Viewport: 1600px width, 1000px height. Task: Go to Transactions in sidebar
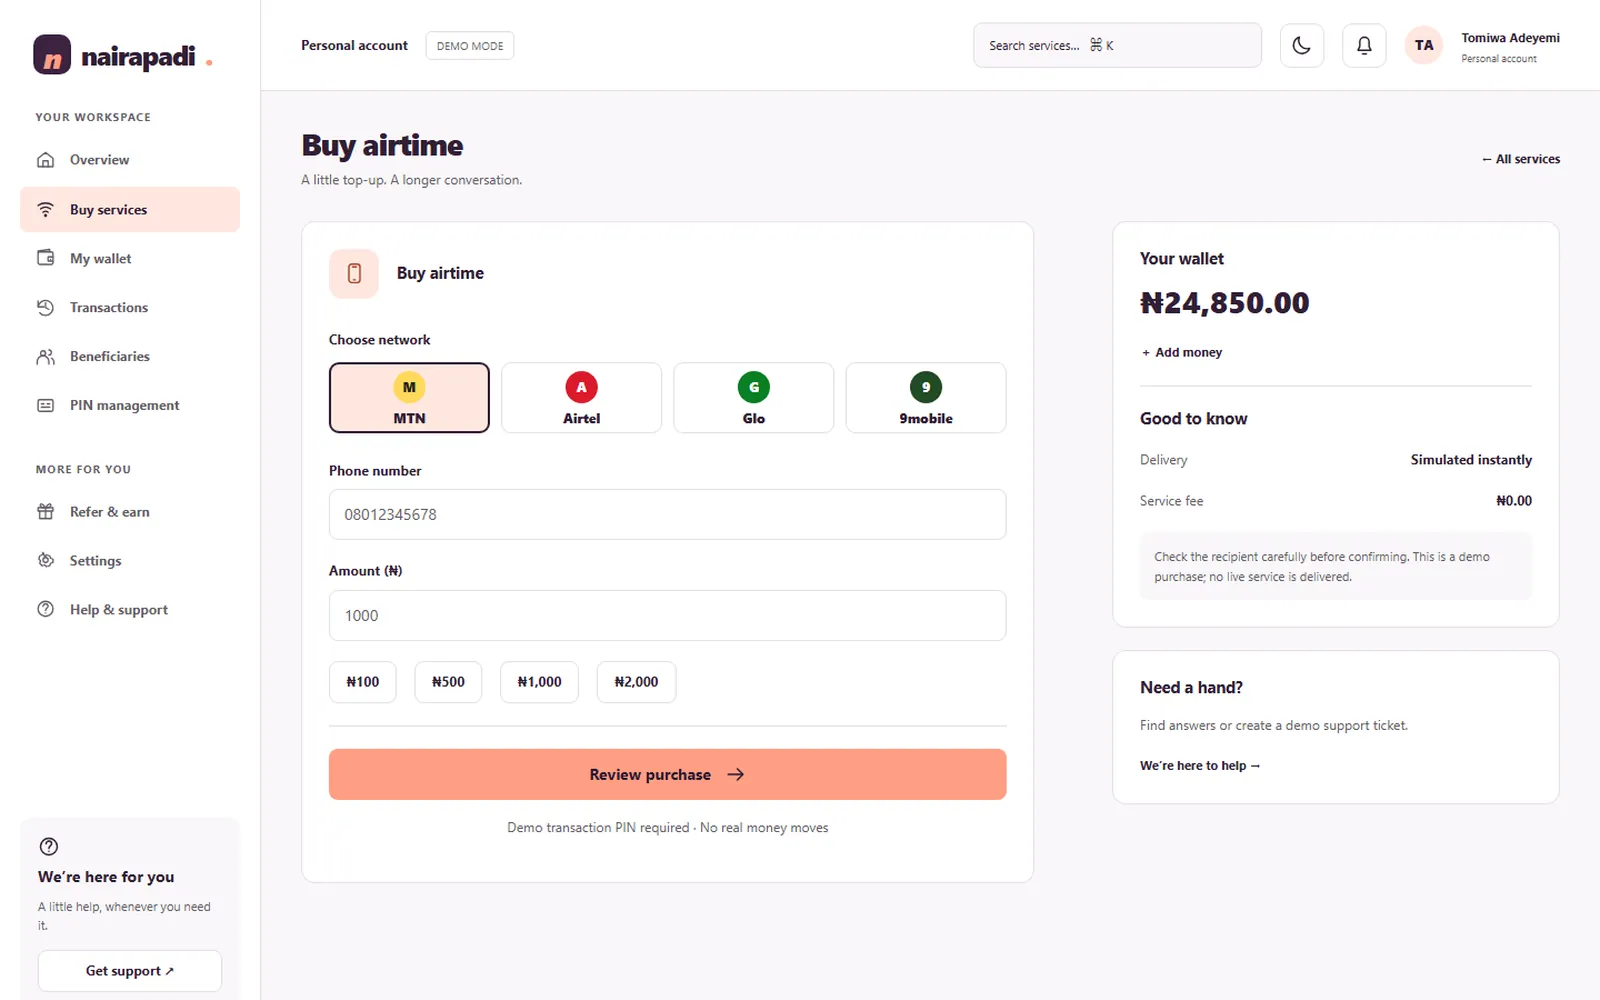point(130,307)
